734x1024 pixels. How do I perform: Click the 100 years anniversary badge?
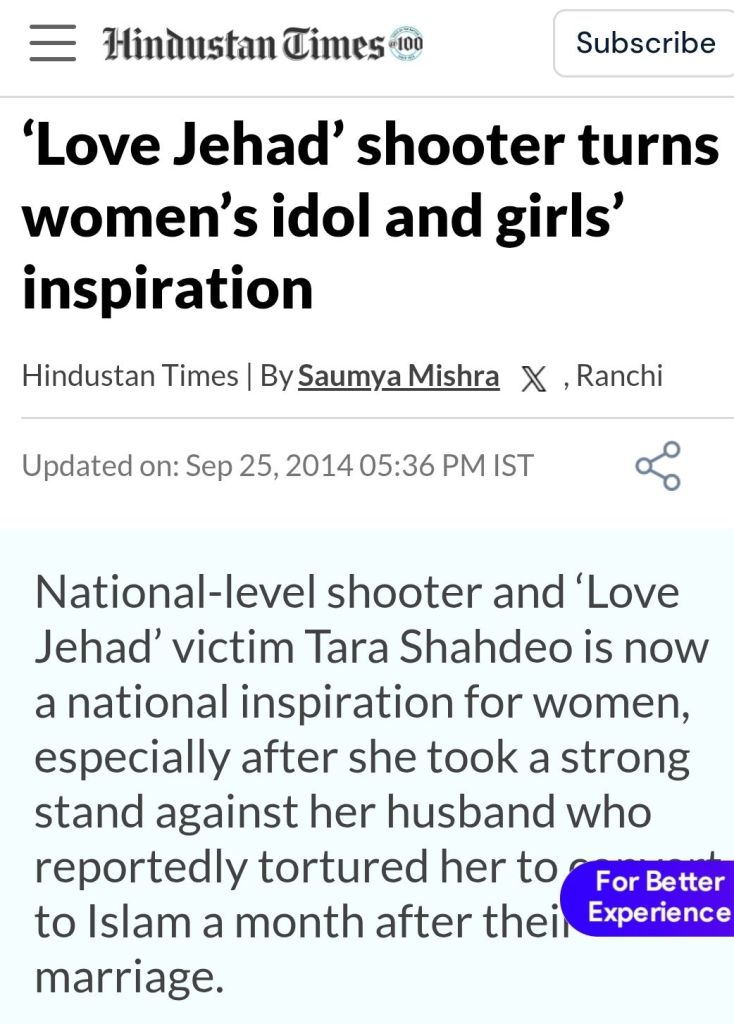tap(405, 44)
